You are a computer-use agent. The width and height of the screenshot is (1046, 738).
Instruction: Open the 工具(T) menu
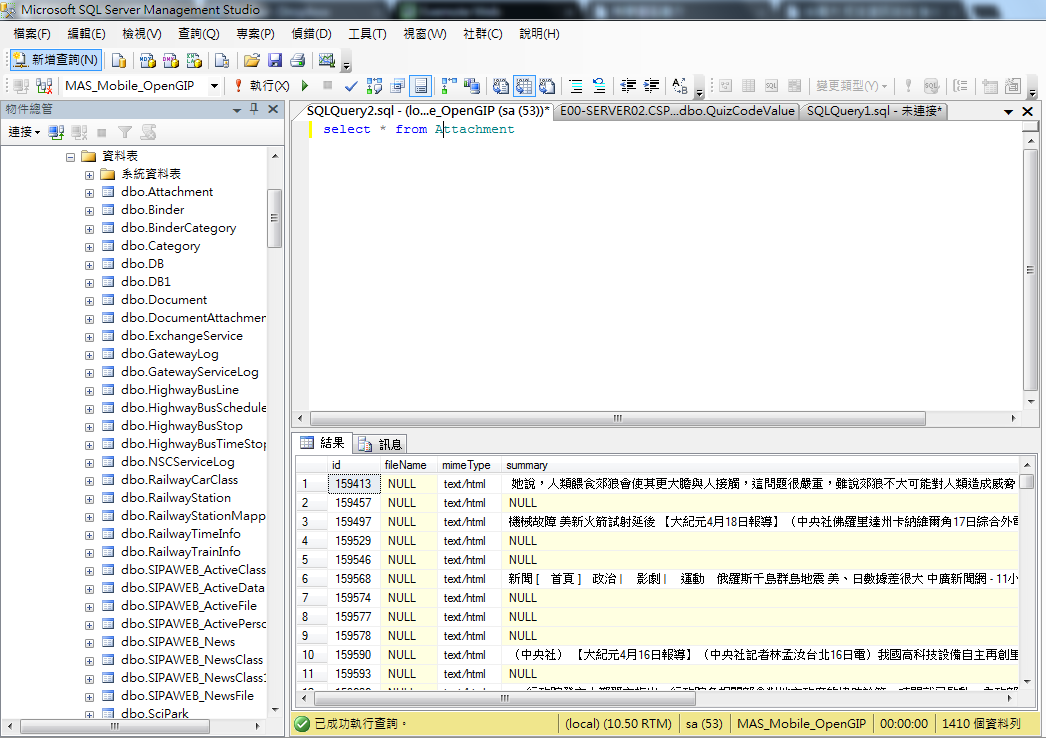click(367, 34)
